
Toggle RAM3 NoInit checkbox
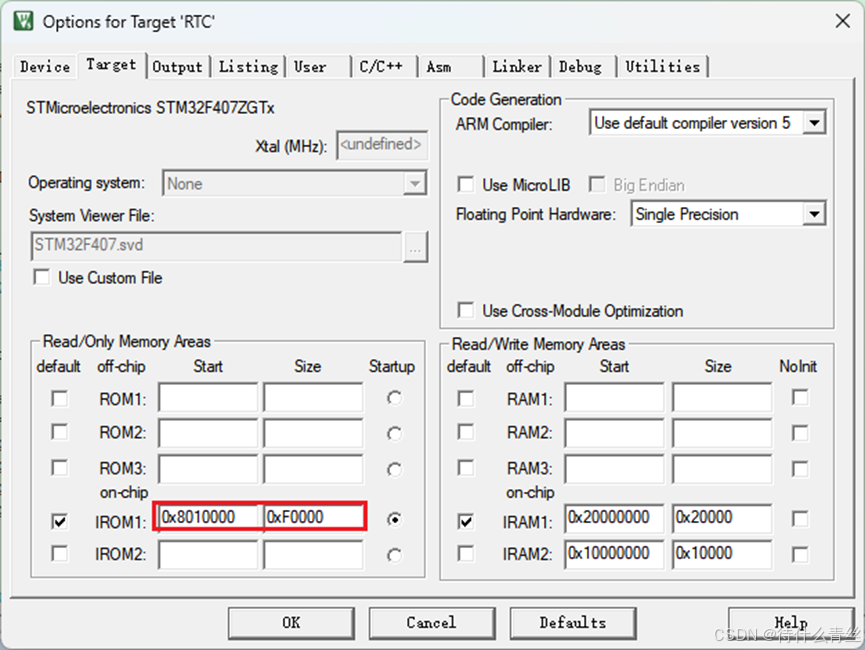click(x=800, y=469)
